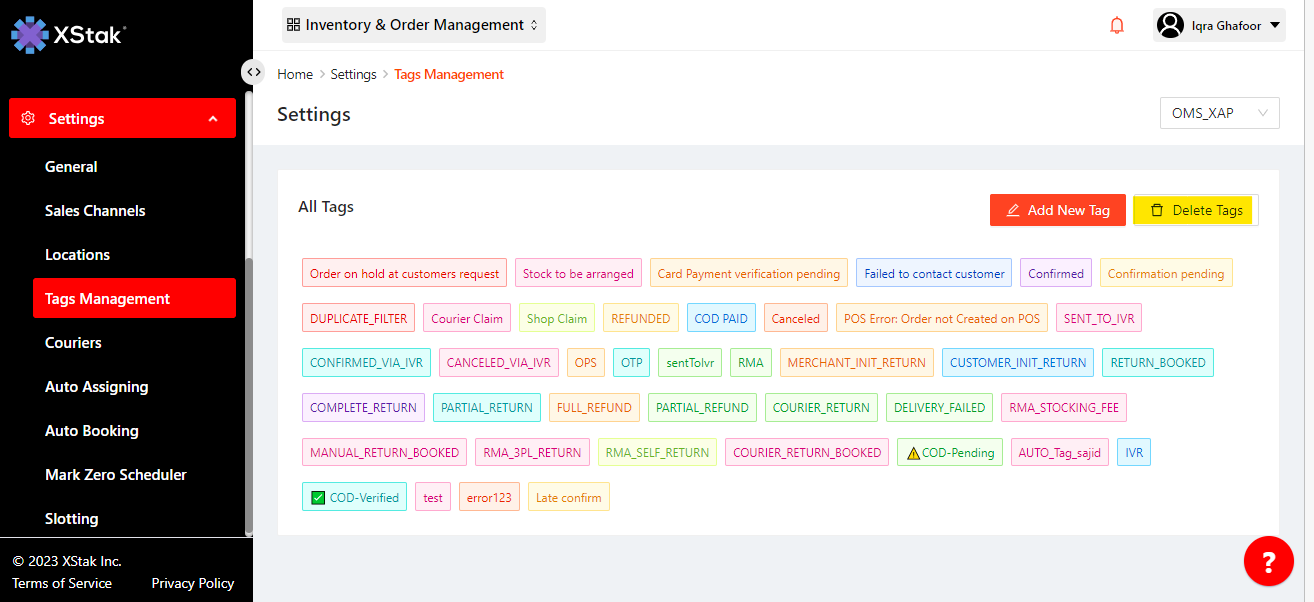Click the XStak logo

[x=67, y=34]
